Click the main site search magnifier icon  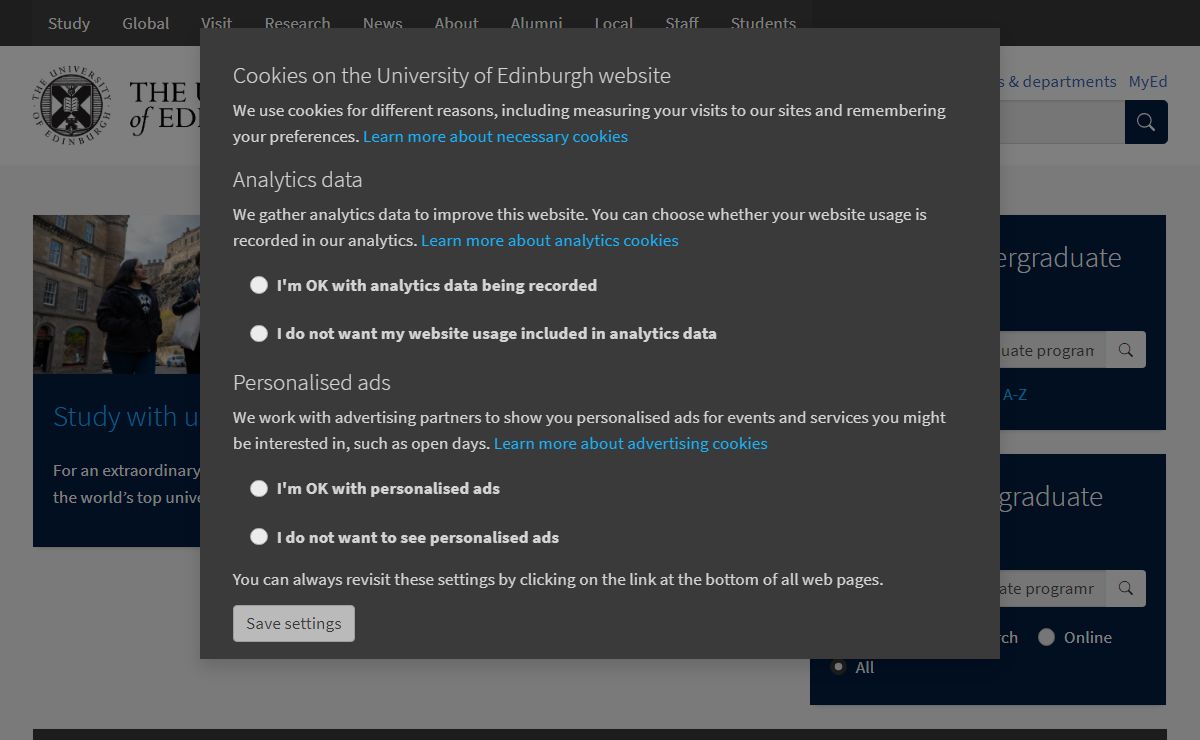click(1146, 122)
